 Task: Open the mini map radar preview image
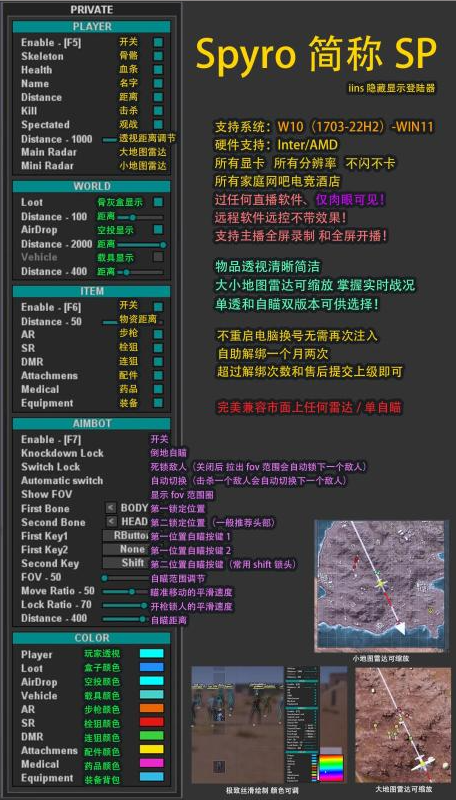[x=381, y=586]
